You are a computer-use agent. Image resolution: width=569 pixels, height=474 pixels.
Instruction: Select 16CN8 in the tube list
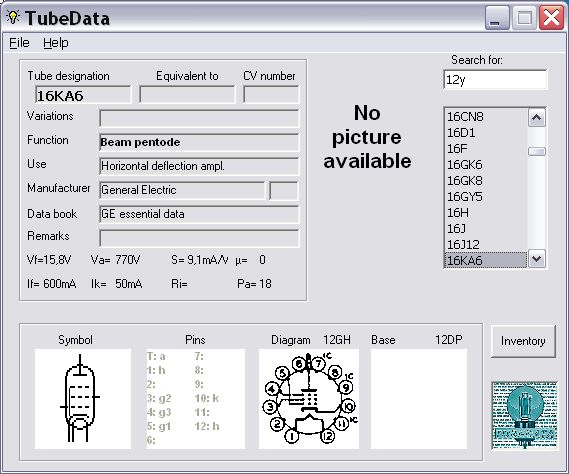coord(486,117)
